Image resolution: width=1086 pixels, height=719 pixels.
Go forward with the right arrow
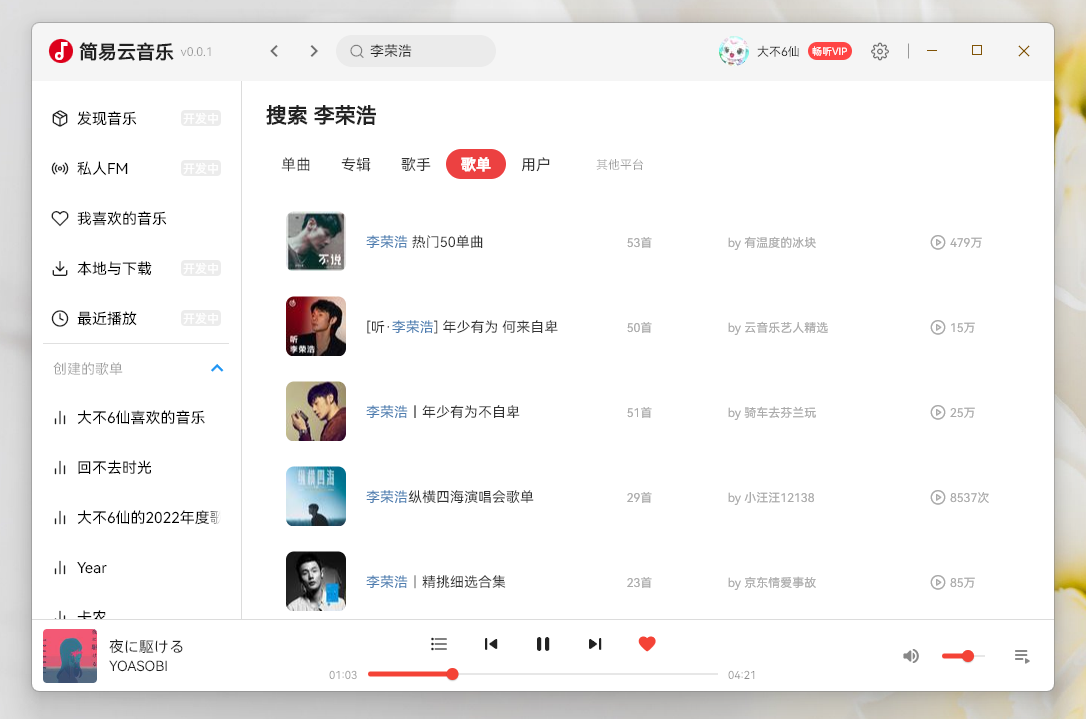[x=314, y=51]
